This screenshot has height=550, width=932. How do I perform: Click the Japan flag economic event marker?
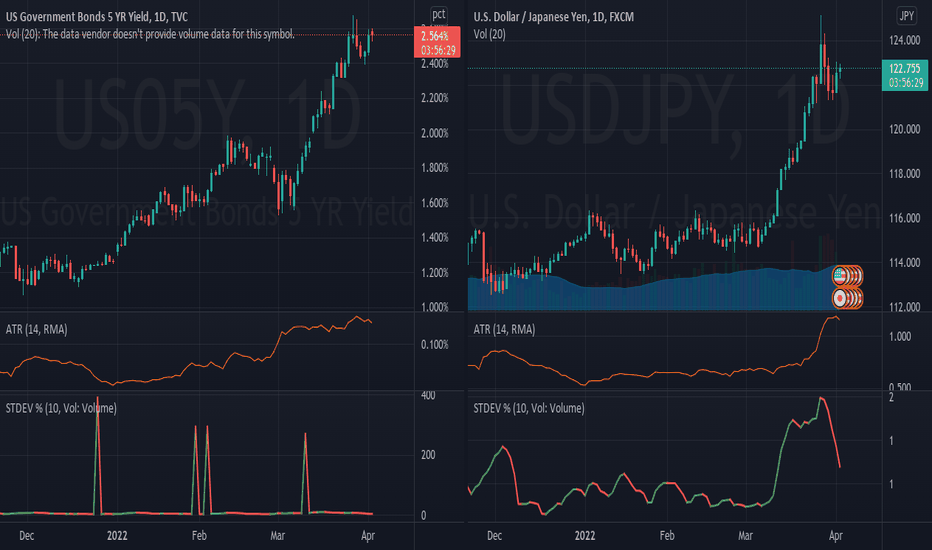tap(840, 298)
